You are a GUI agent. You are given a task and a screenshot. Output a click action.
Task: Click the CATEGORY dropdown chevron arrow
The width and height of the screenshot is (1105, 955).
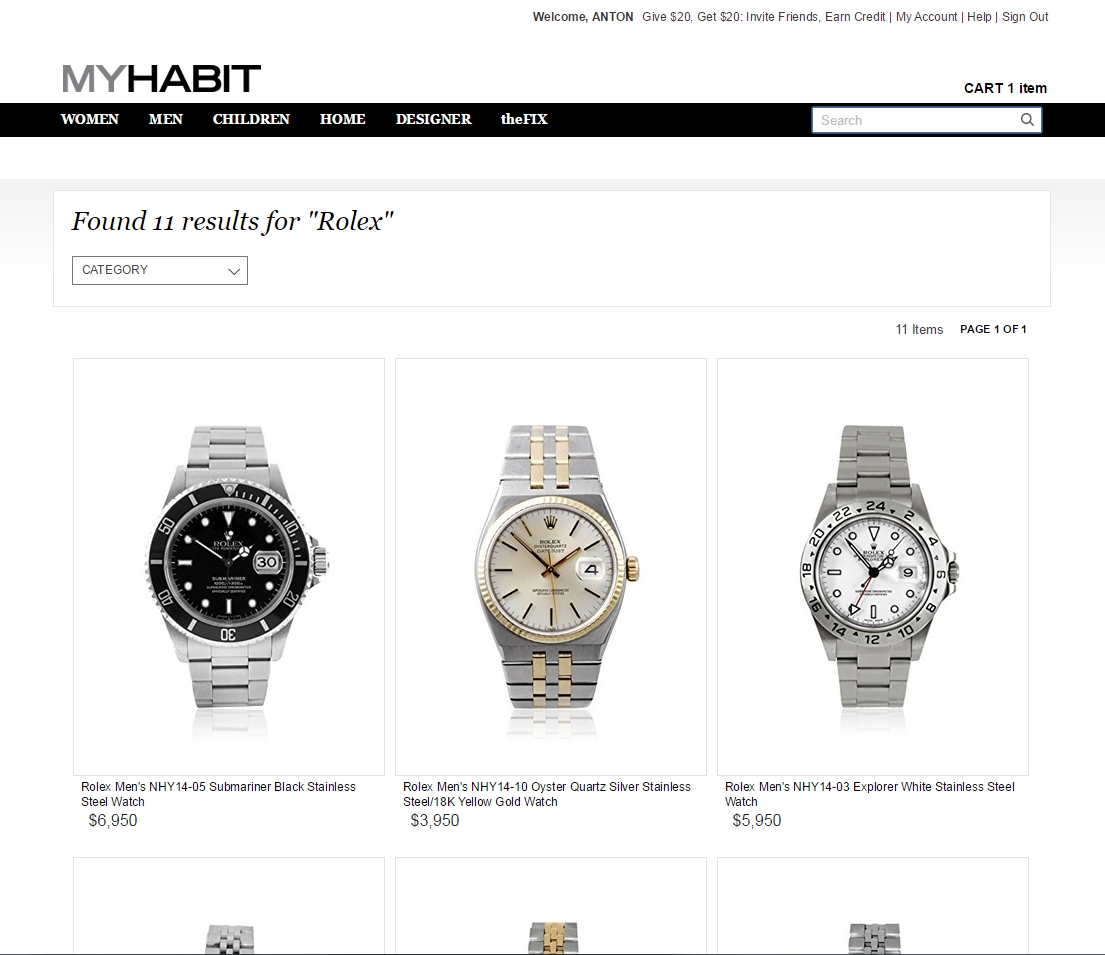234,271
